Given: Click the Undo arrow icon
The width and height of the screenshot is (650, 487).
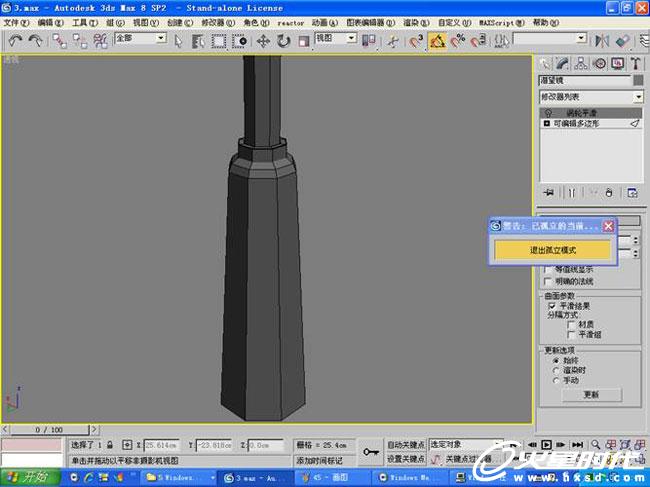Looking at the screenshot, I should (x=15, y=41).
